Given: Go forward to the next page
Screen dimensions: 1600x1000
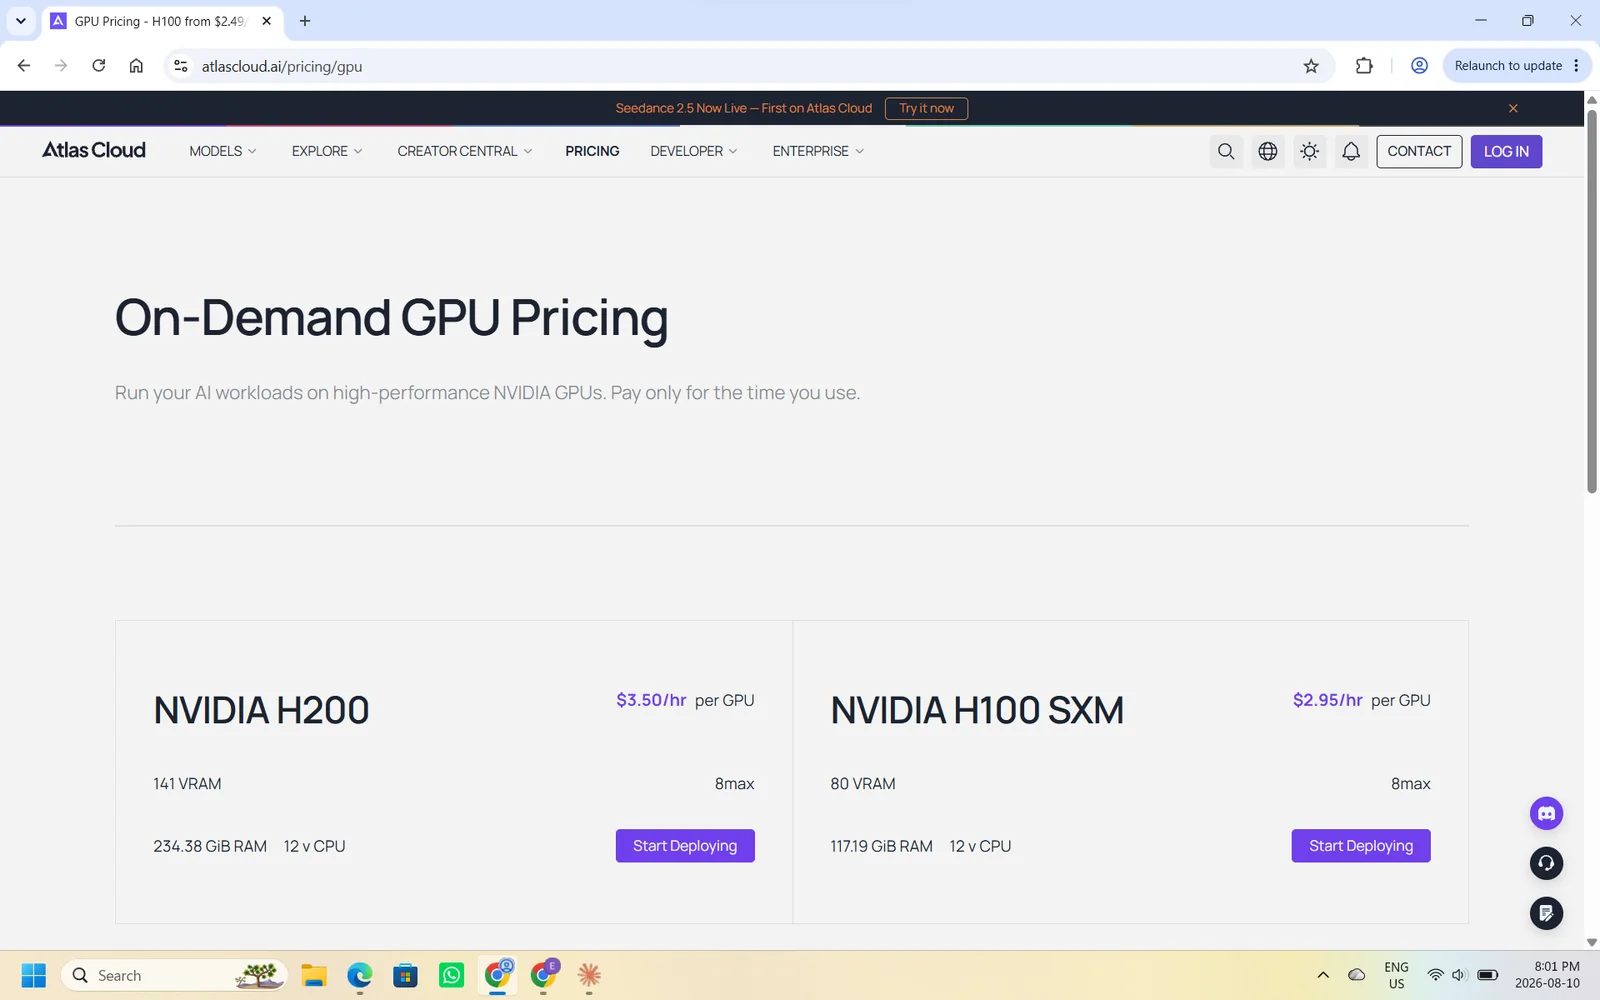Looking at the screenshot, I should [x=61, y=66].
